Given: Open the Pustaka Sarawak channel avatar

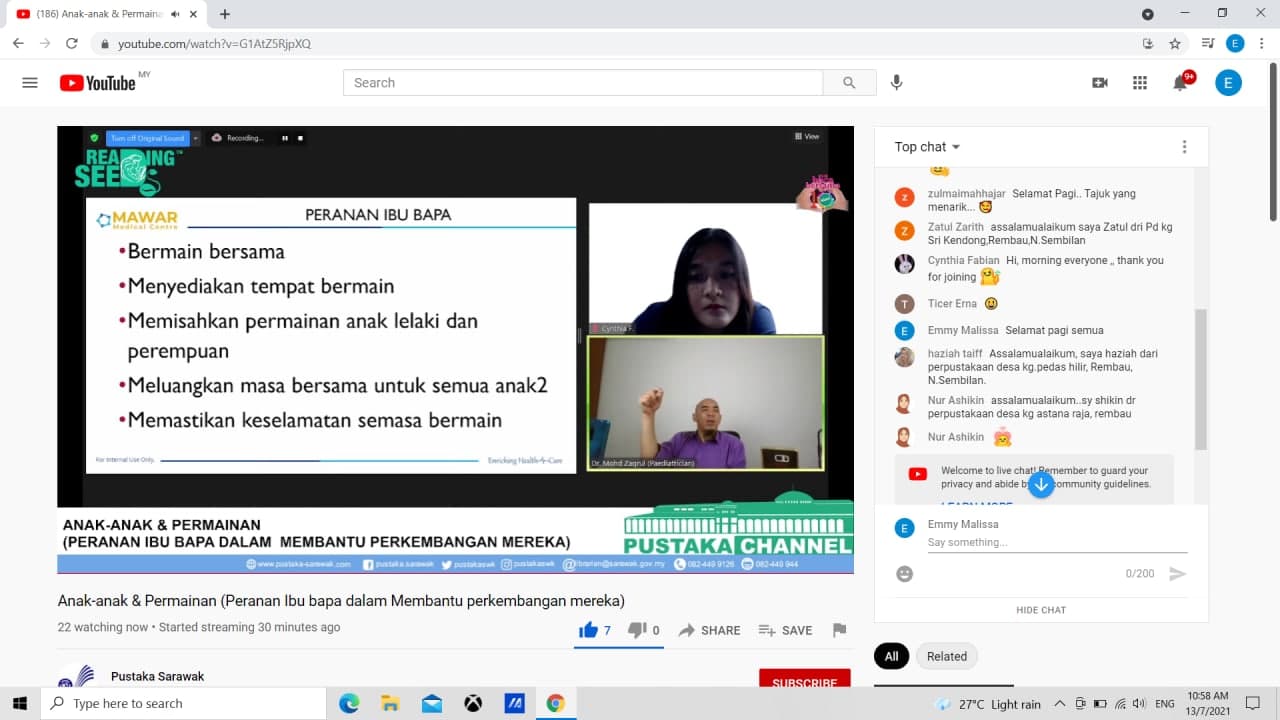Looking at the screenshot, I should tap(76, 675).
